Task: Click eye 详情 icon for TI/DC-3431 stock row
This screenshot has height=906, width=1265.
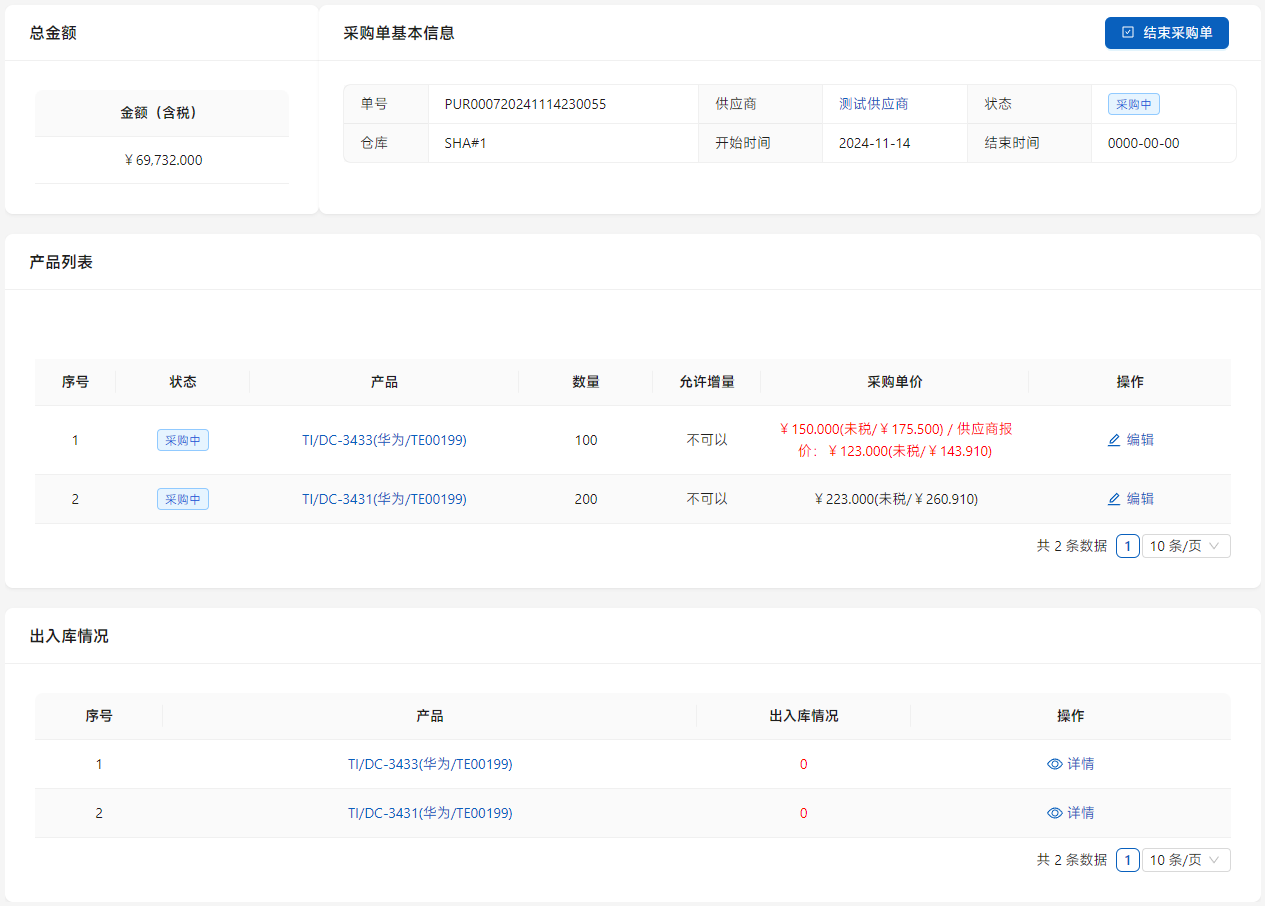Action: point(1054,813)
